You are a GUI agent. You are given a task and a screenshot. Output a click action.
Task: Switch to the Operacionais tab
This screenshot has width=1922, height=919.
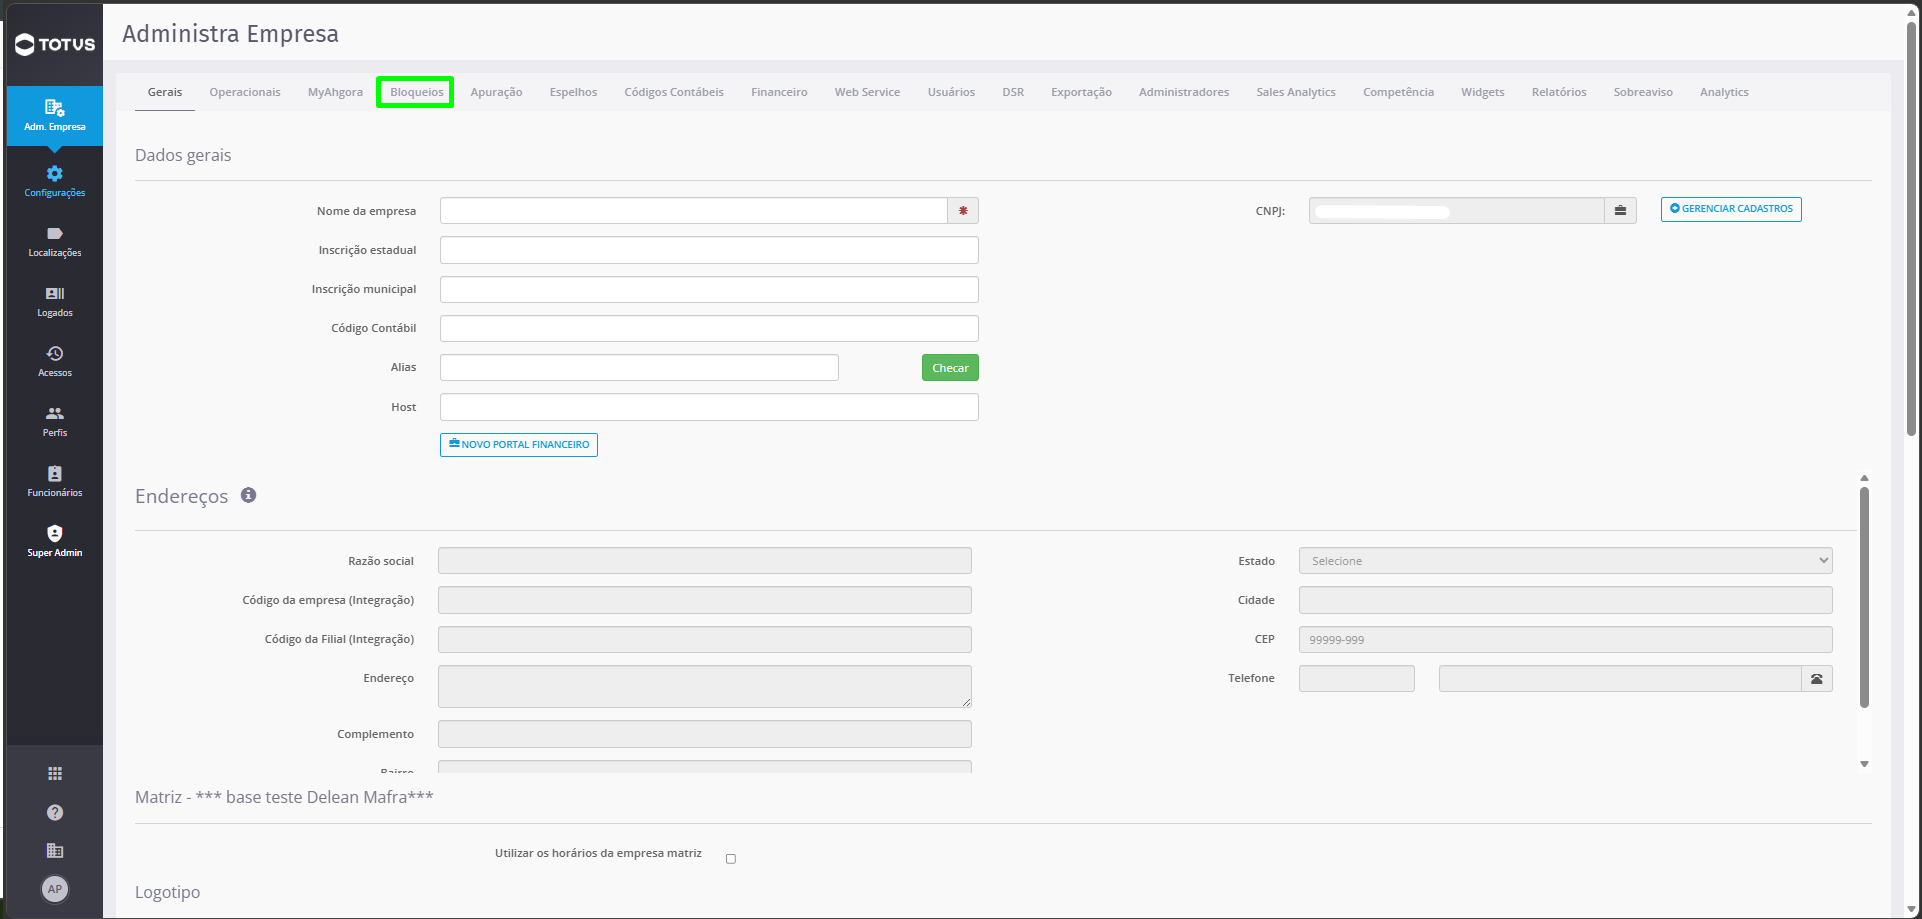pyautogui.click(x=245, y=92)
